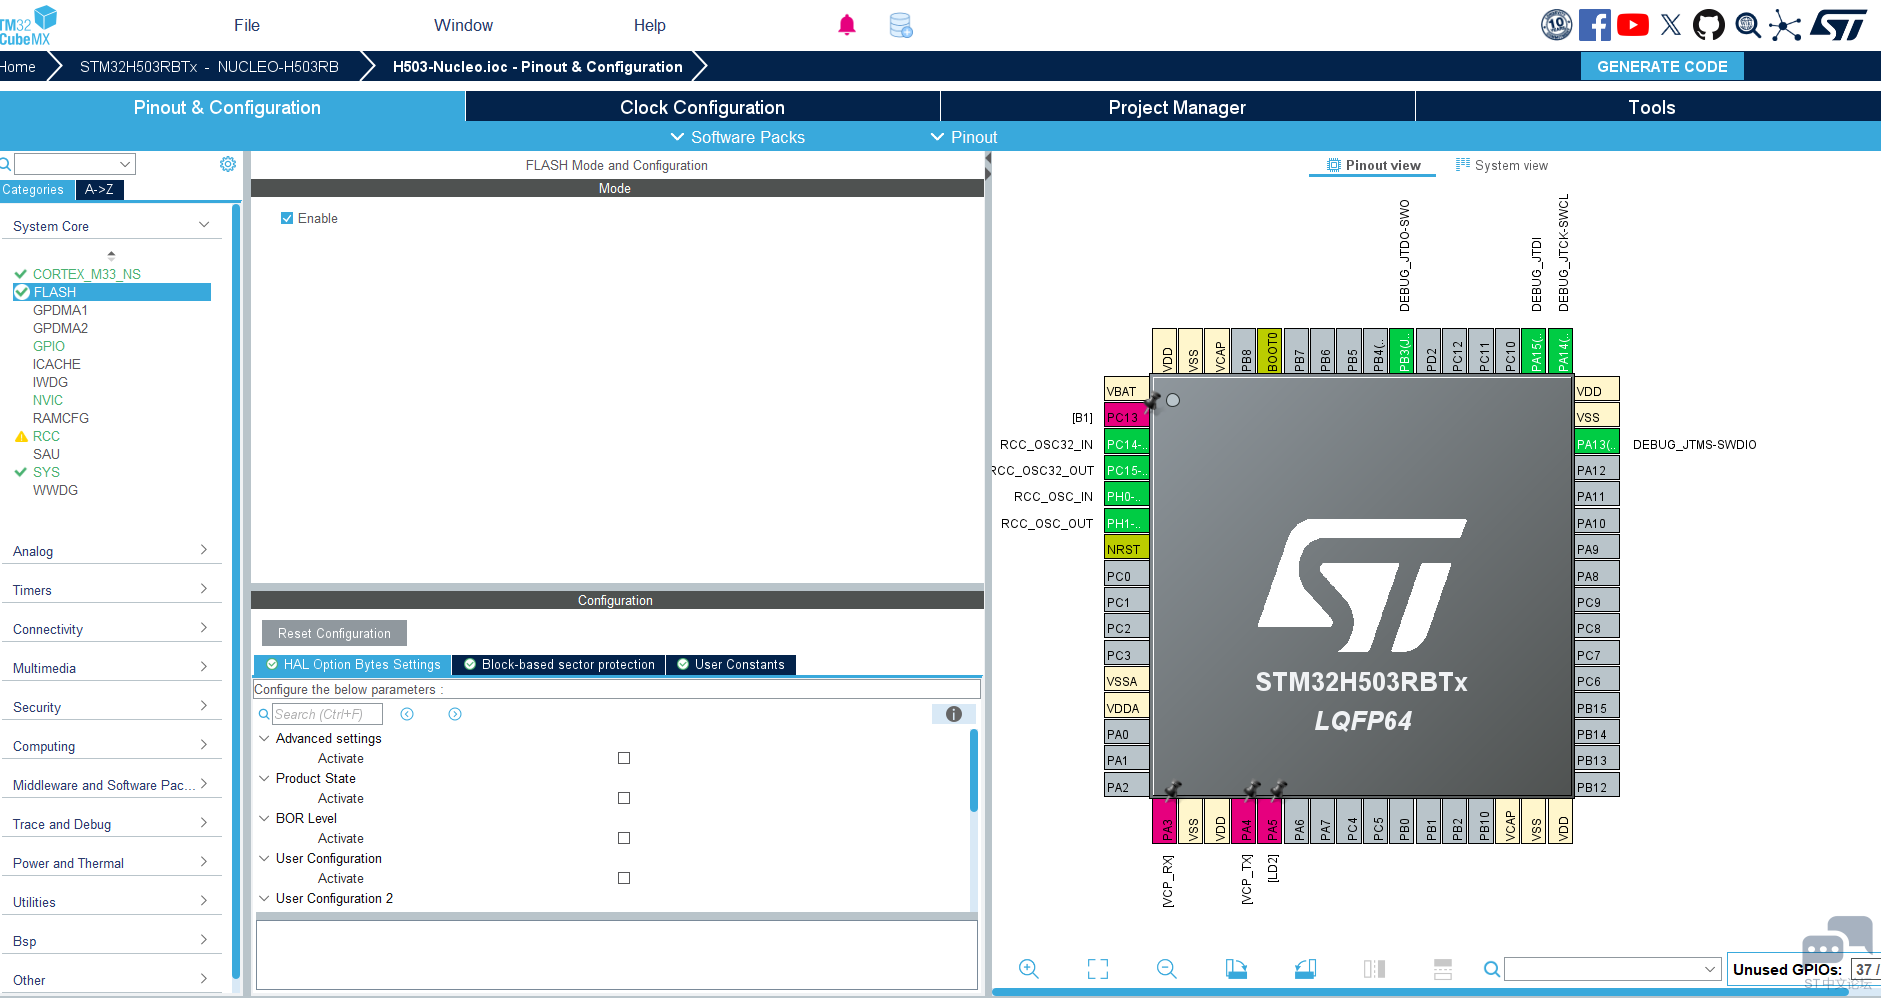This screenshot has height=999, width=1881.
Task: Click the GENERATE CODE button
Action: 1662,66
